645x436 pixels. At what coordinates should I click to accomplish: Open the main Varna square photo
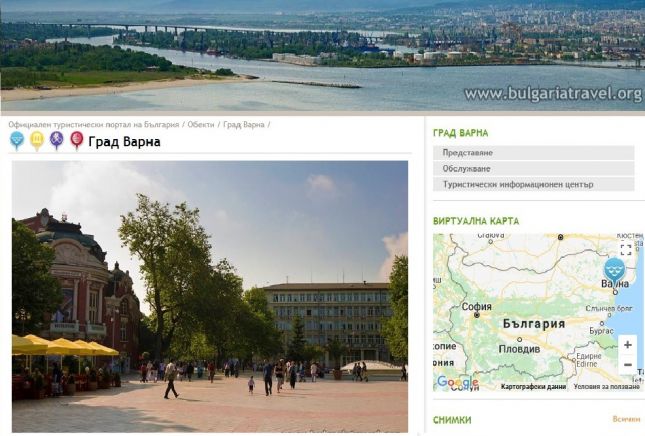[210, 296]
